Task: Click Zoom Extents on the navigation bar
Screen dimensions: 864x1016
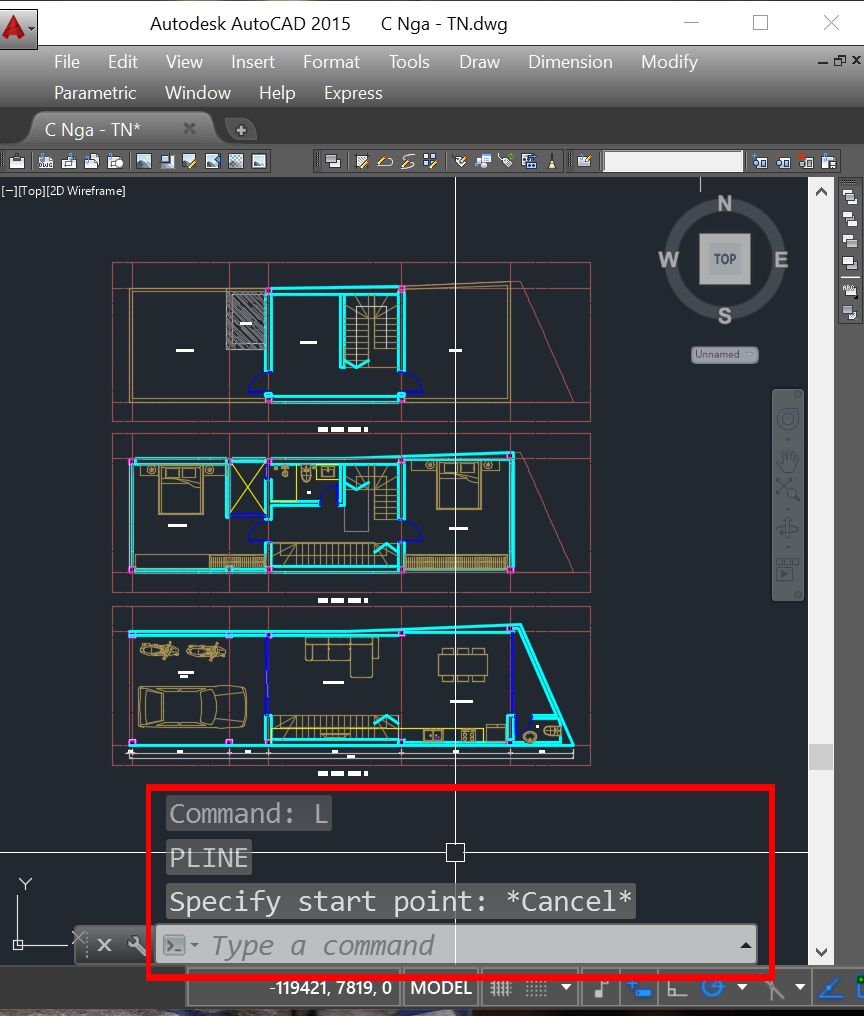Action: point(788,490)
